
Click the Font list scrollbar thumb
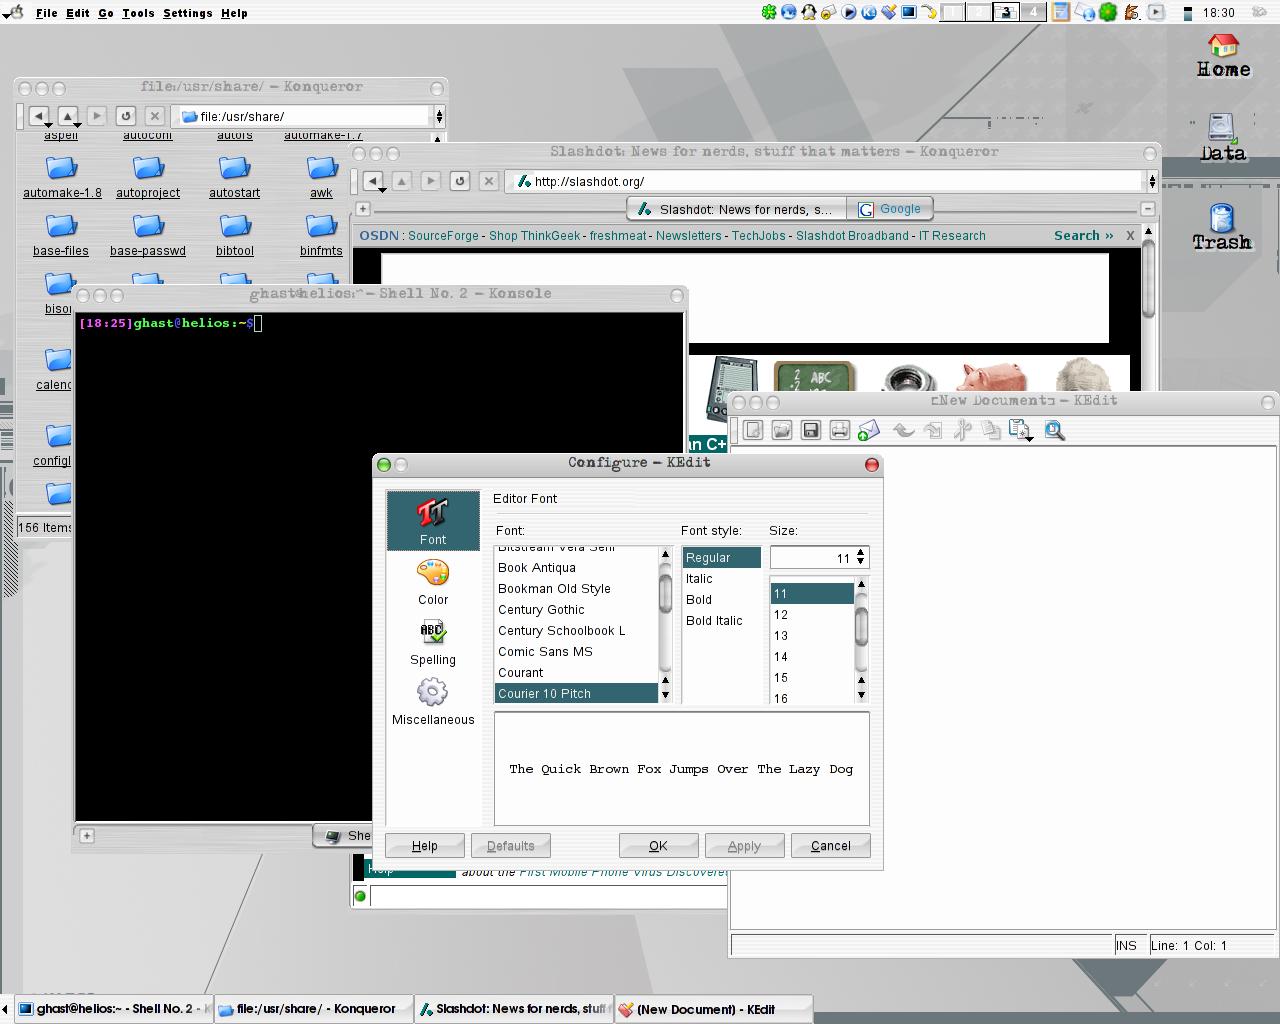[665, 593]
